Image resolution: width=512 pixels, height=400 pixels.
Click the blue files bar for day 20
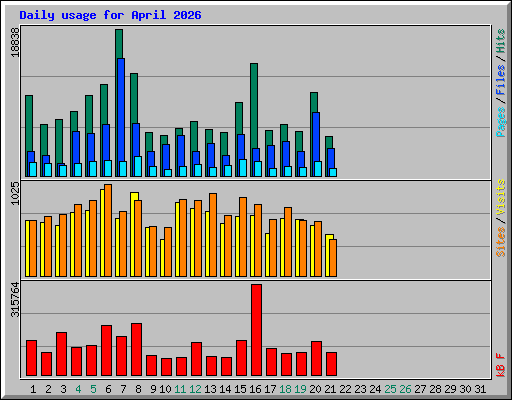pos(316,137)
